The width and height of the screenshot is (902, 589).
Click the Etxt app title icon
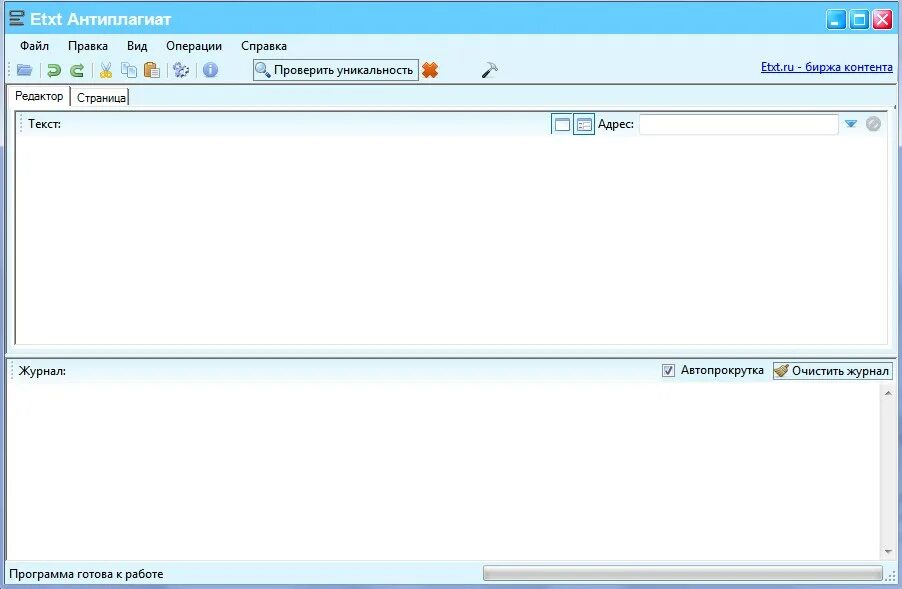17,18
